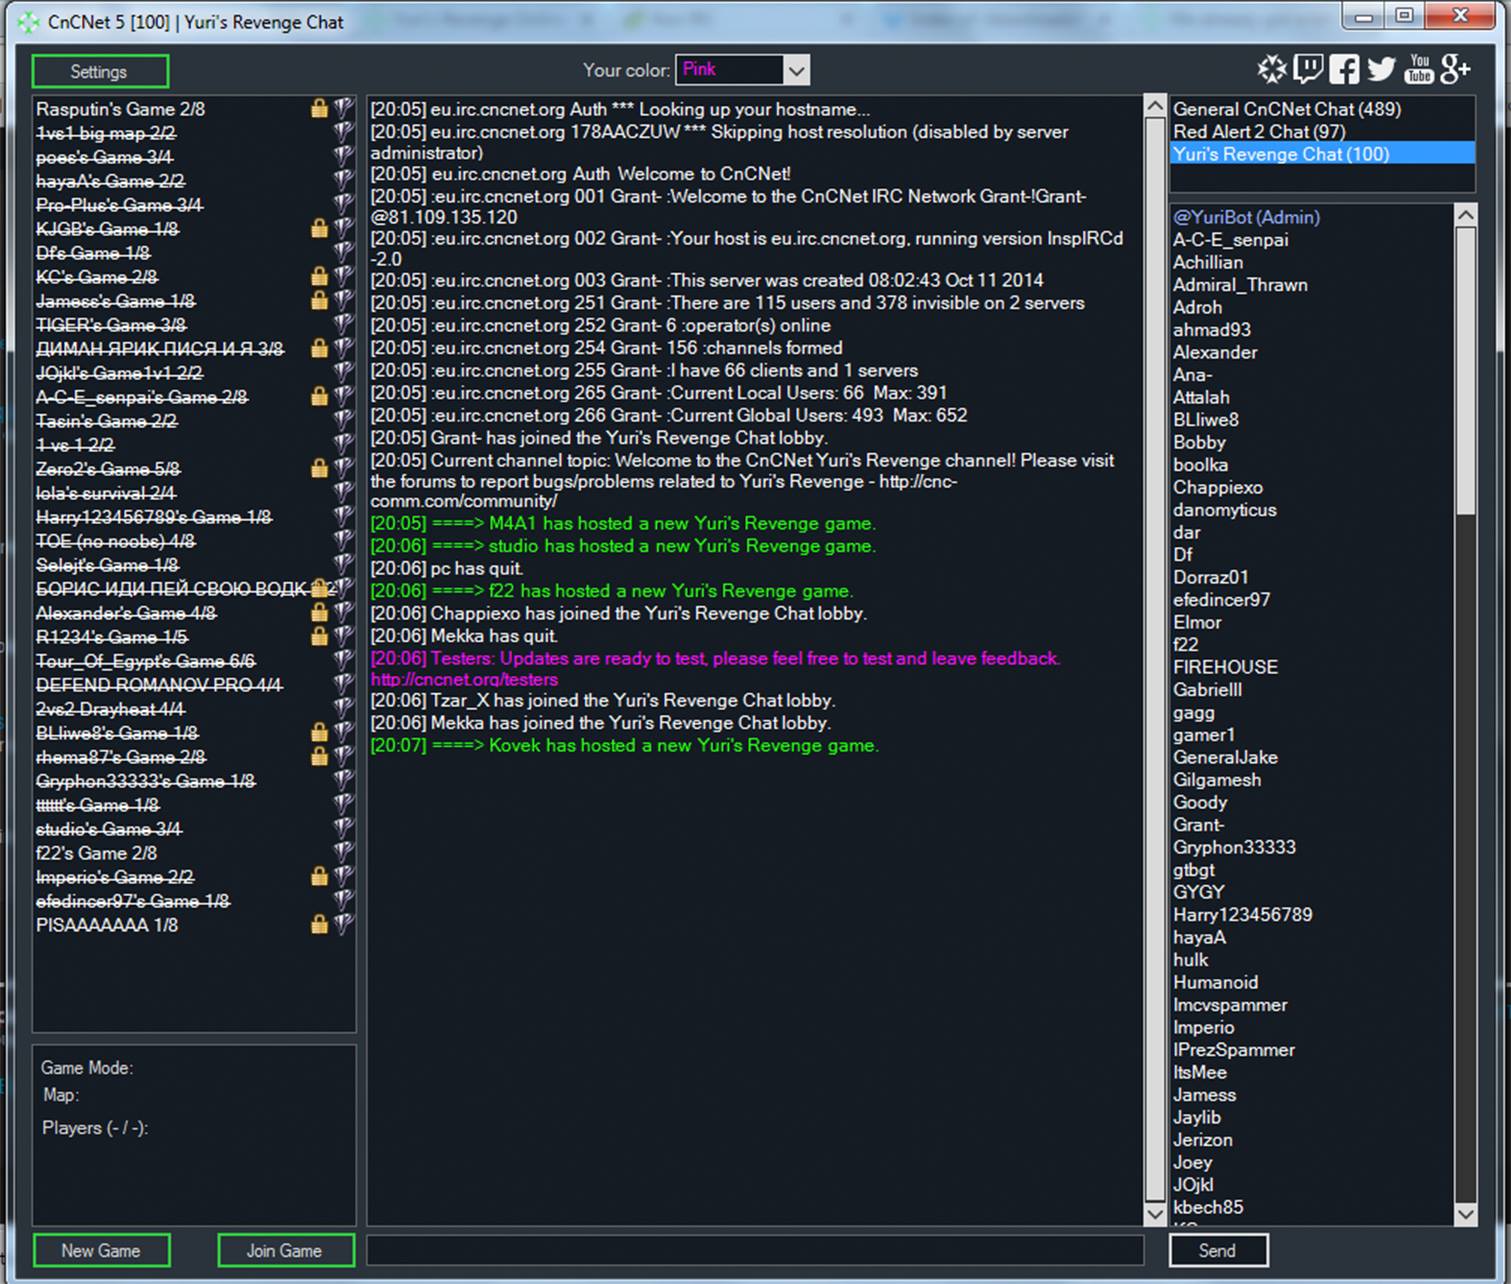The width and height of the screenshot is (1511, 1284).
Task: Click the lock icon on PISAAAAAAA row
Action: coord(319,924)
